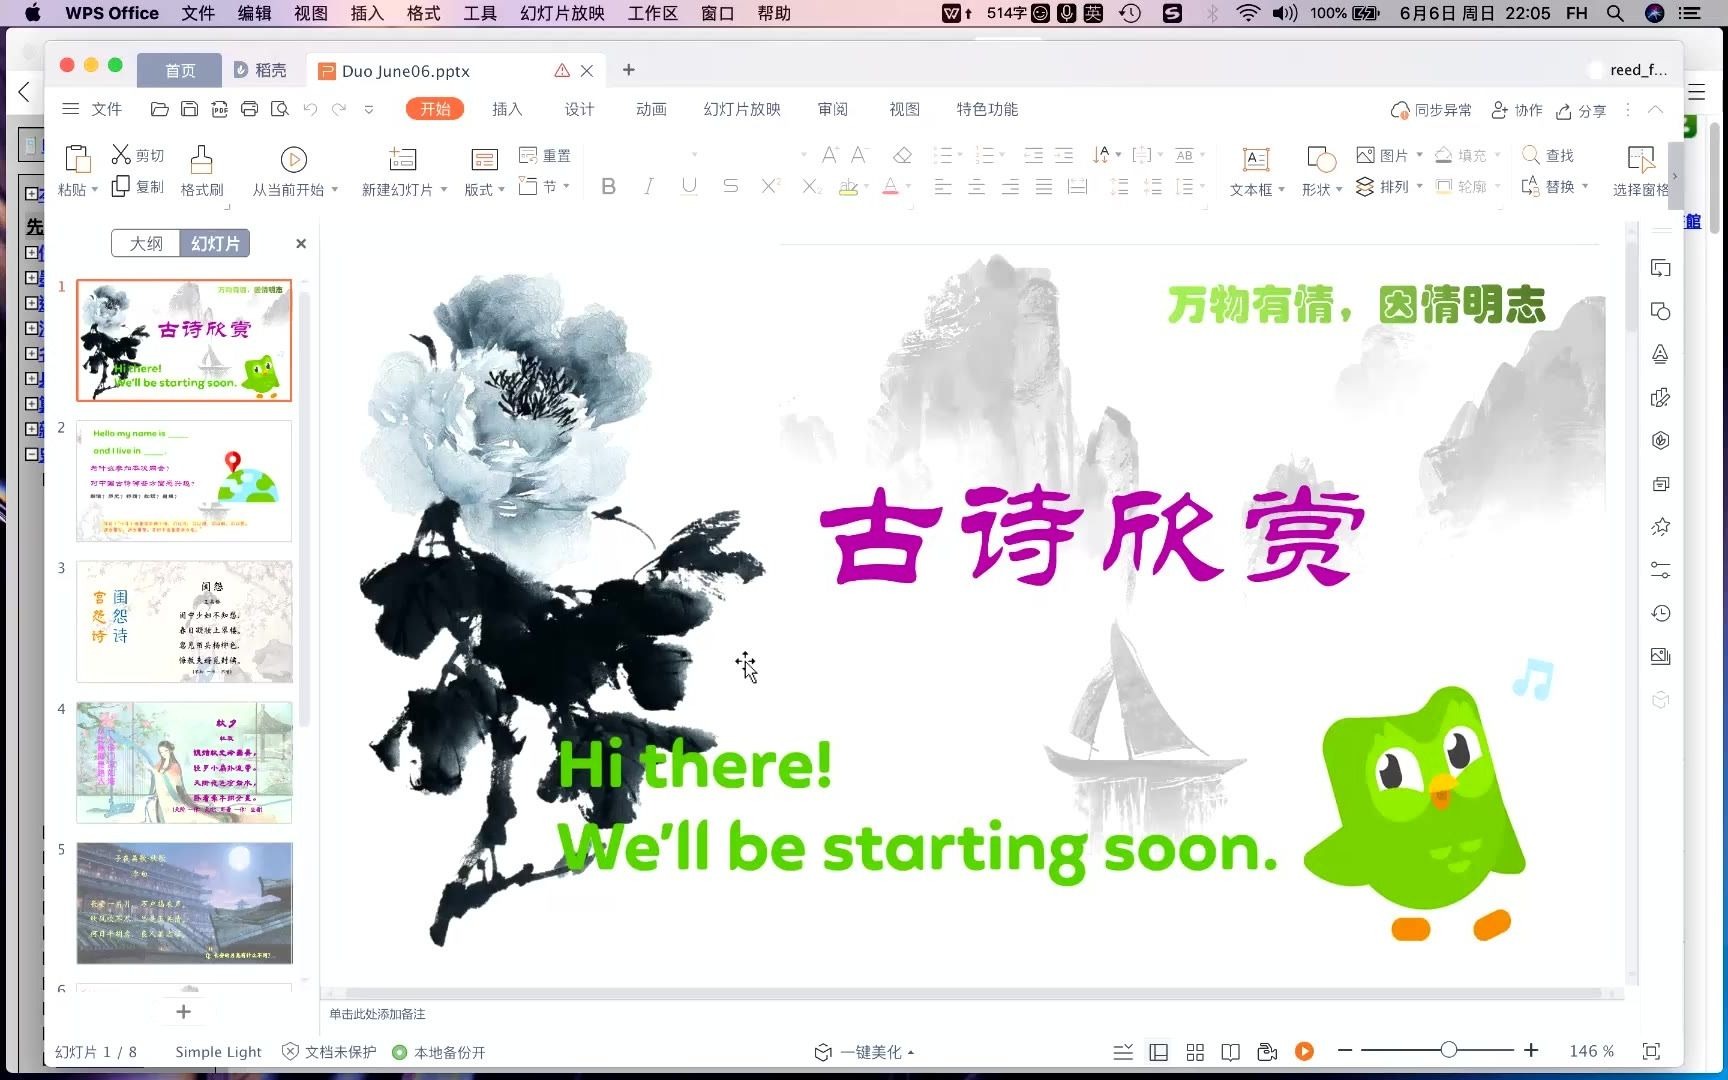The image size is (1728, 1080).
Task: Open the Layout (版式) dropdown
Action: click(485, 189)
